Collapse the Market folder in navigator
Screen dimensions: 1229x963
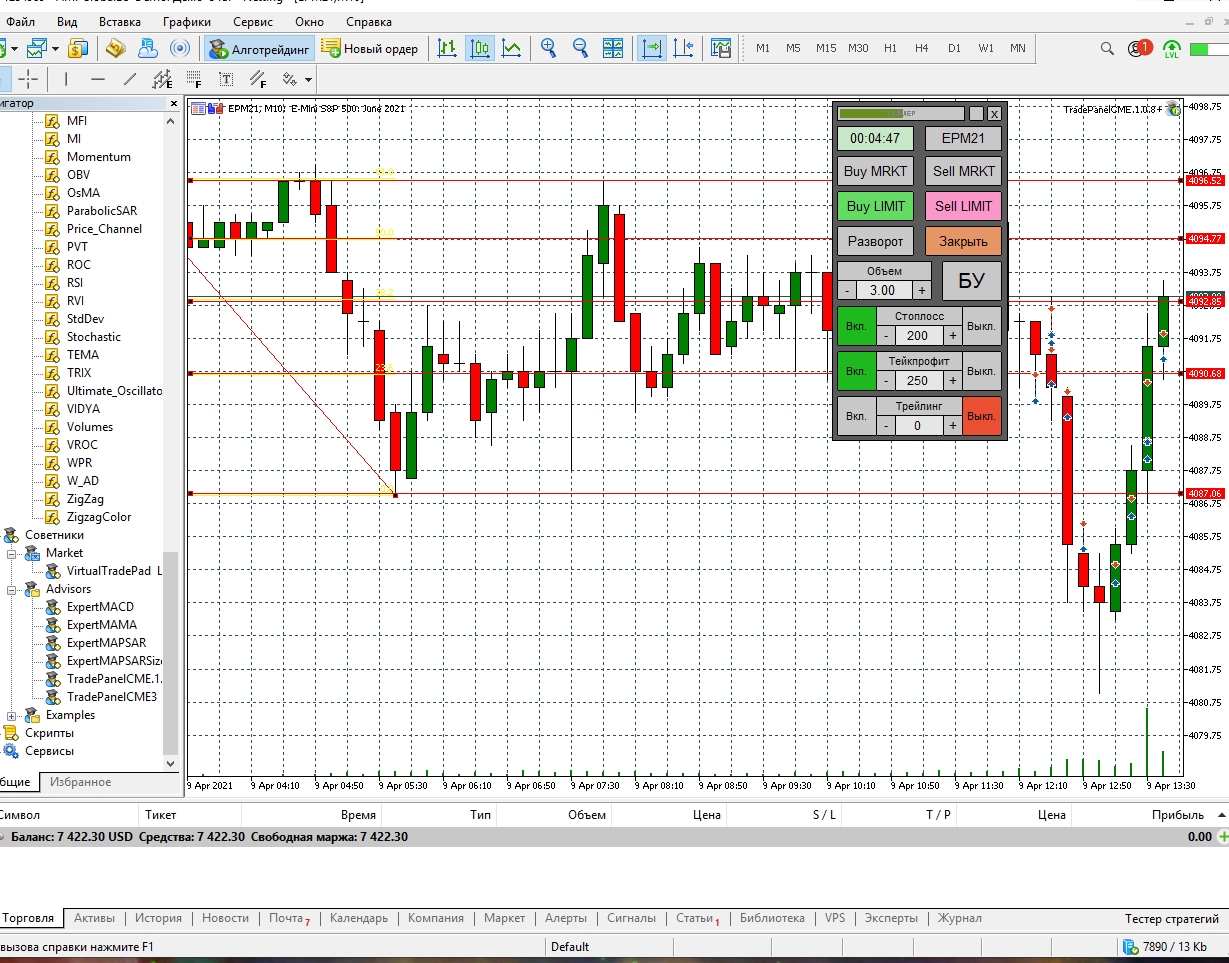[x=12, y=553]
